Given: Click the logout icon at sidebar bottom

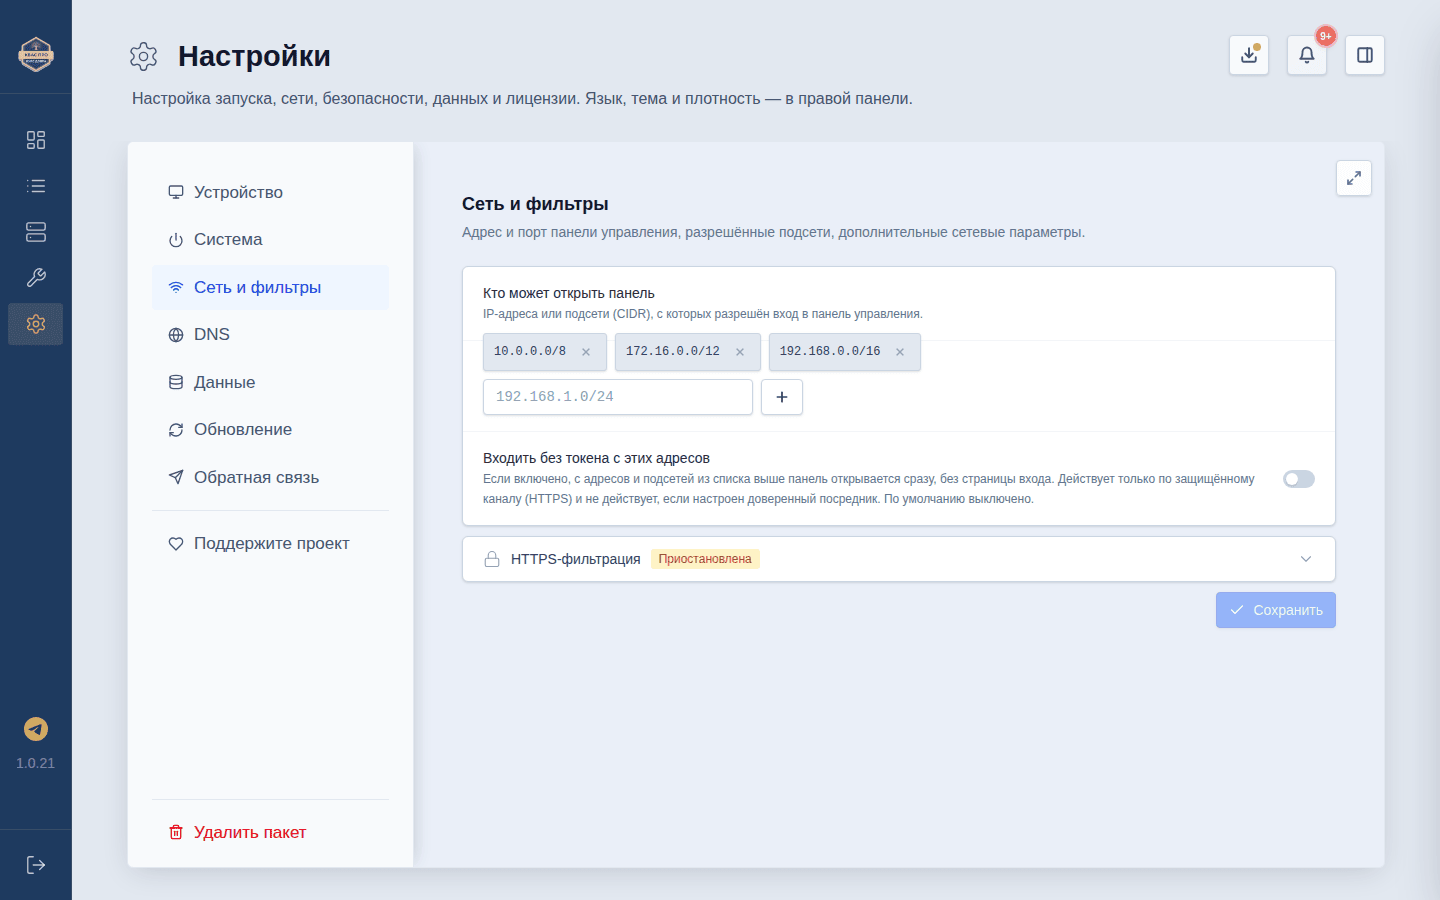Looking at the screenshot, I should tap(36, 865).
